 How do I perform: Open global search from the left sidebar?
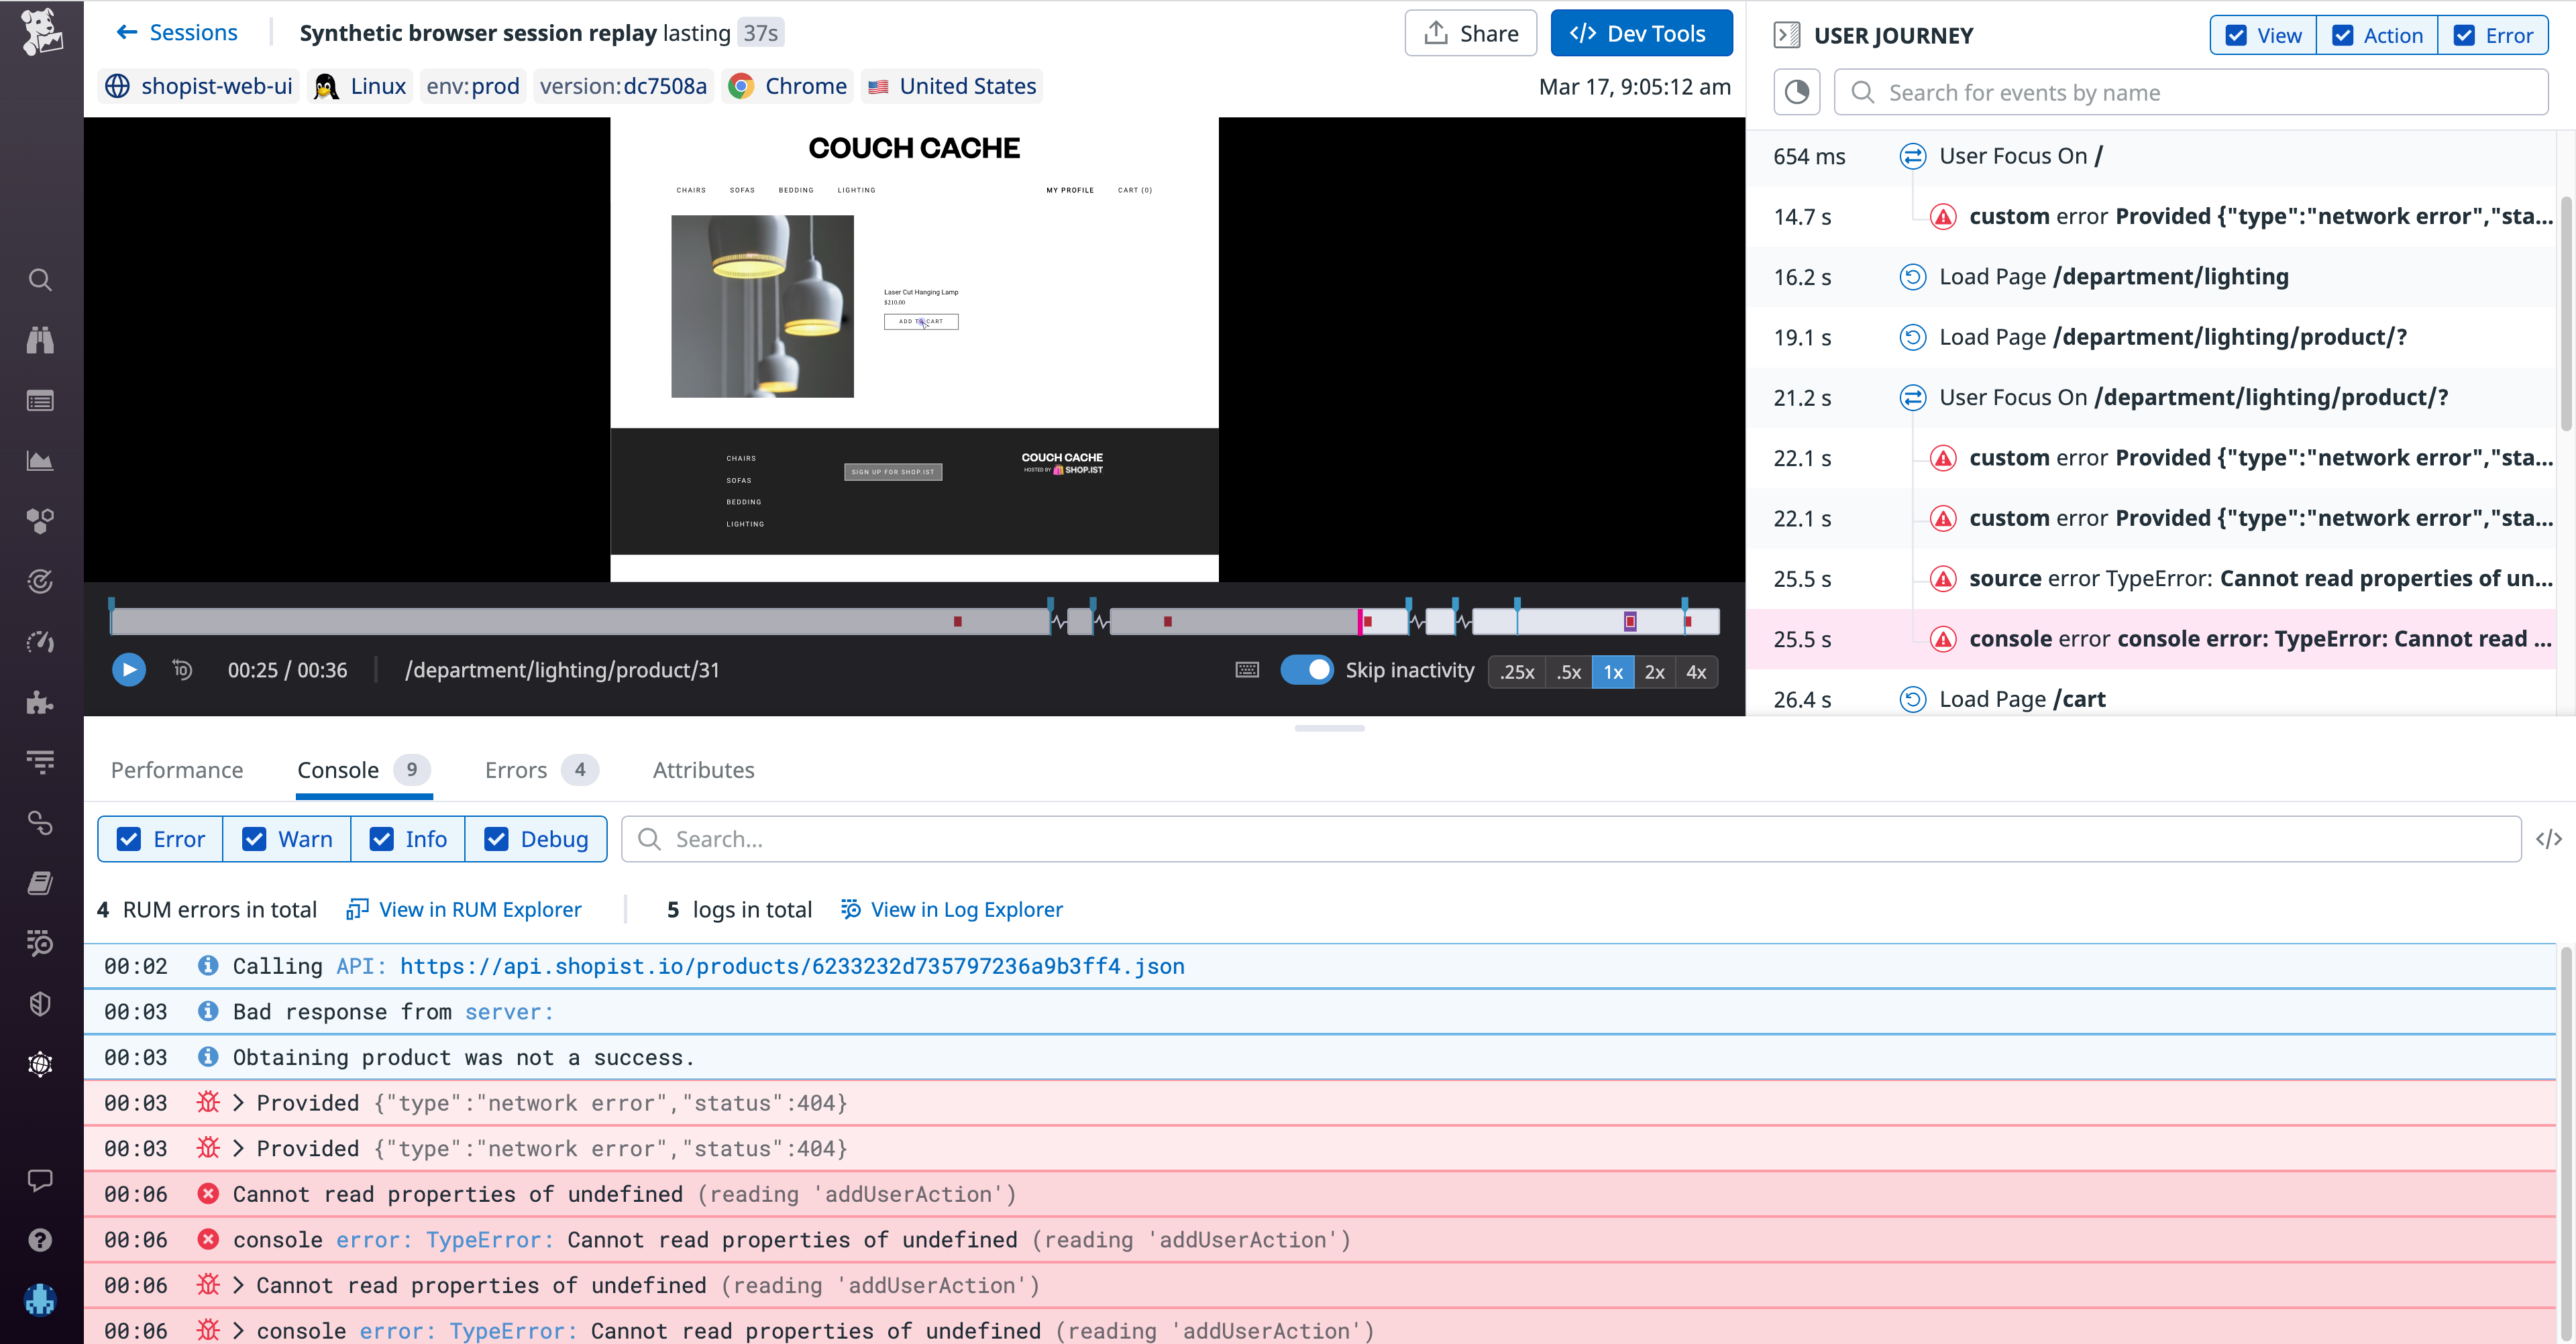tap(40, 280)
